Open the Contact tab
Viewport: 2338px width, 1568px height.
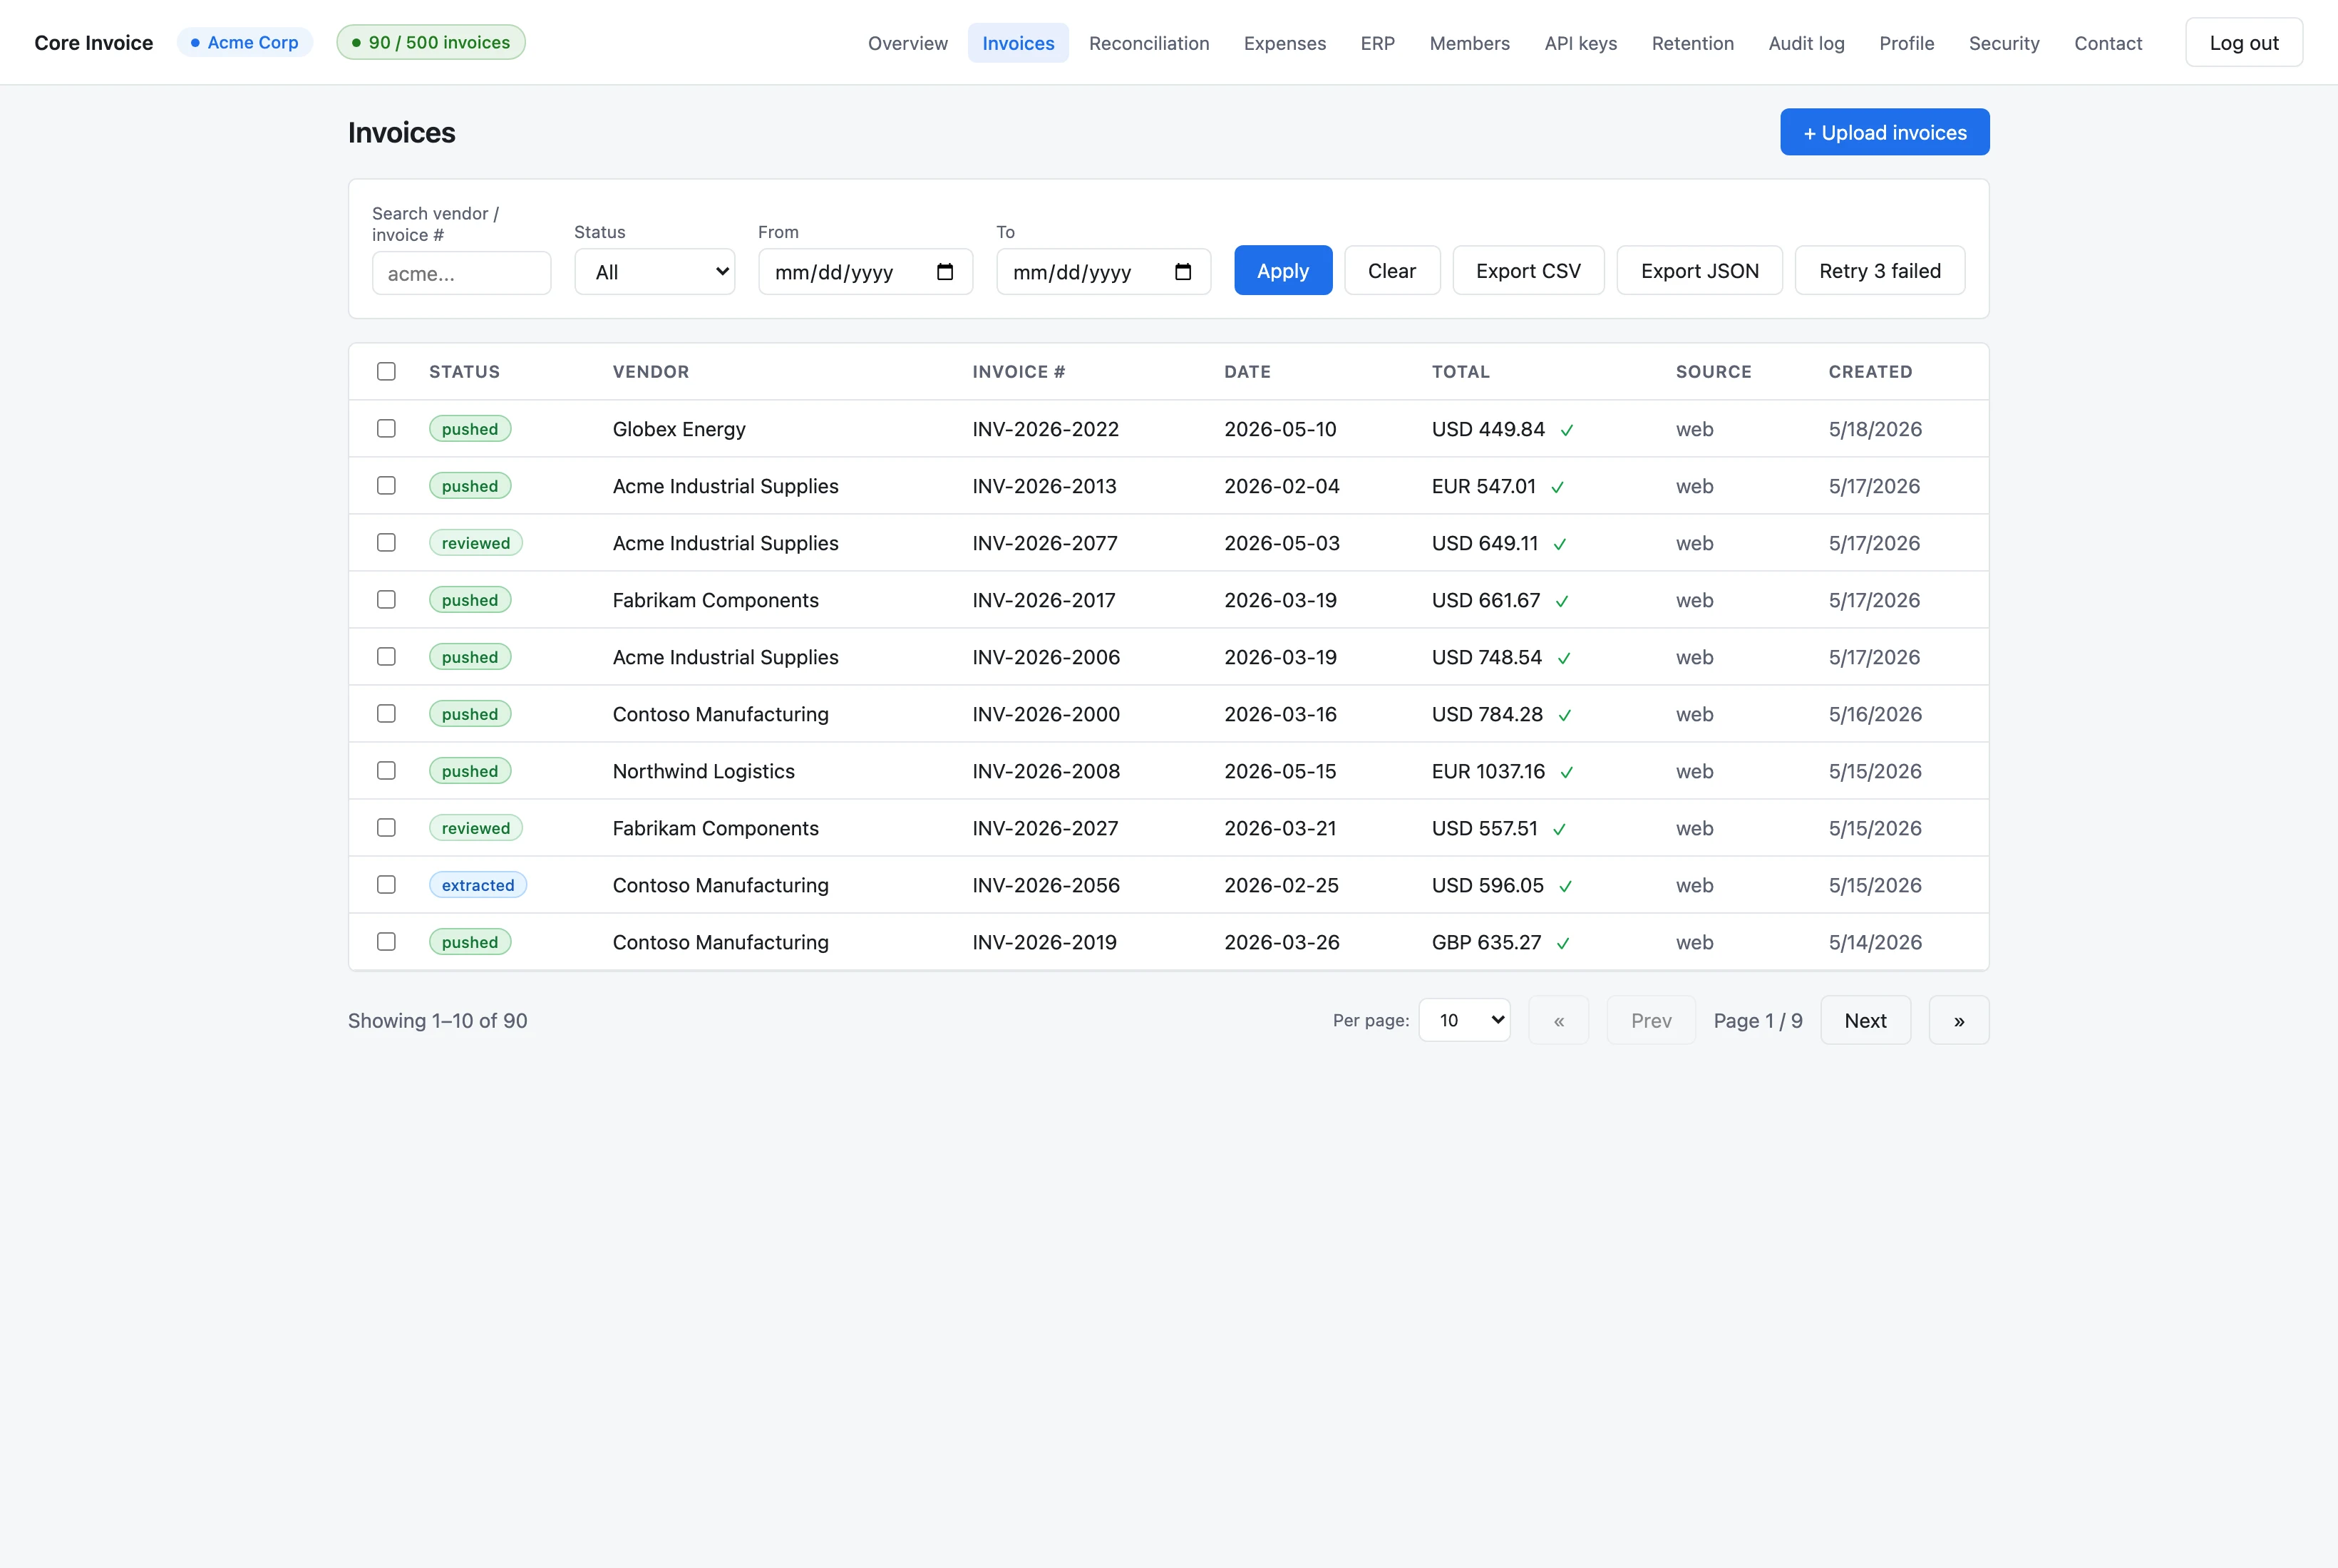pyautogui.click(x=2108, y=43)
